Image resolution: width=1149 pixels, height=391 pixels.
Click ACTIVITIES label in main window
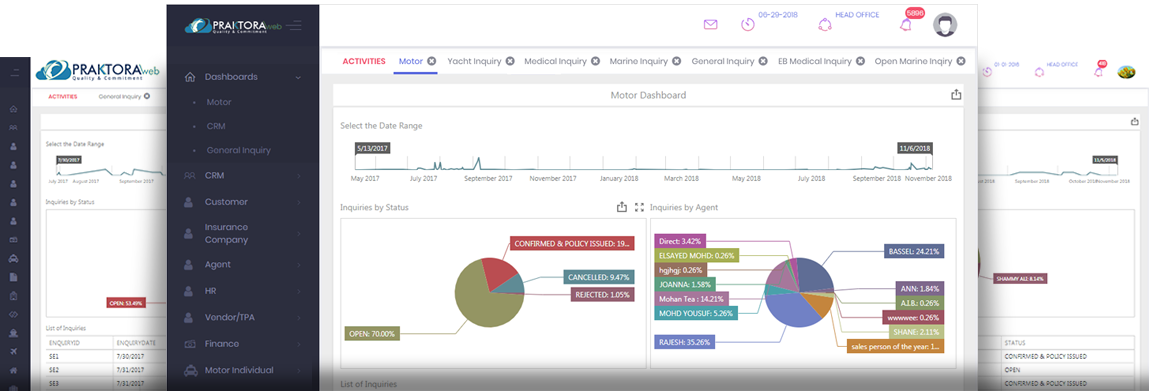(x=364, y=62)
